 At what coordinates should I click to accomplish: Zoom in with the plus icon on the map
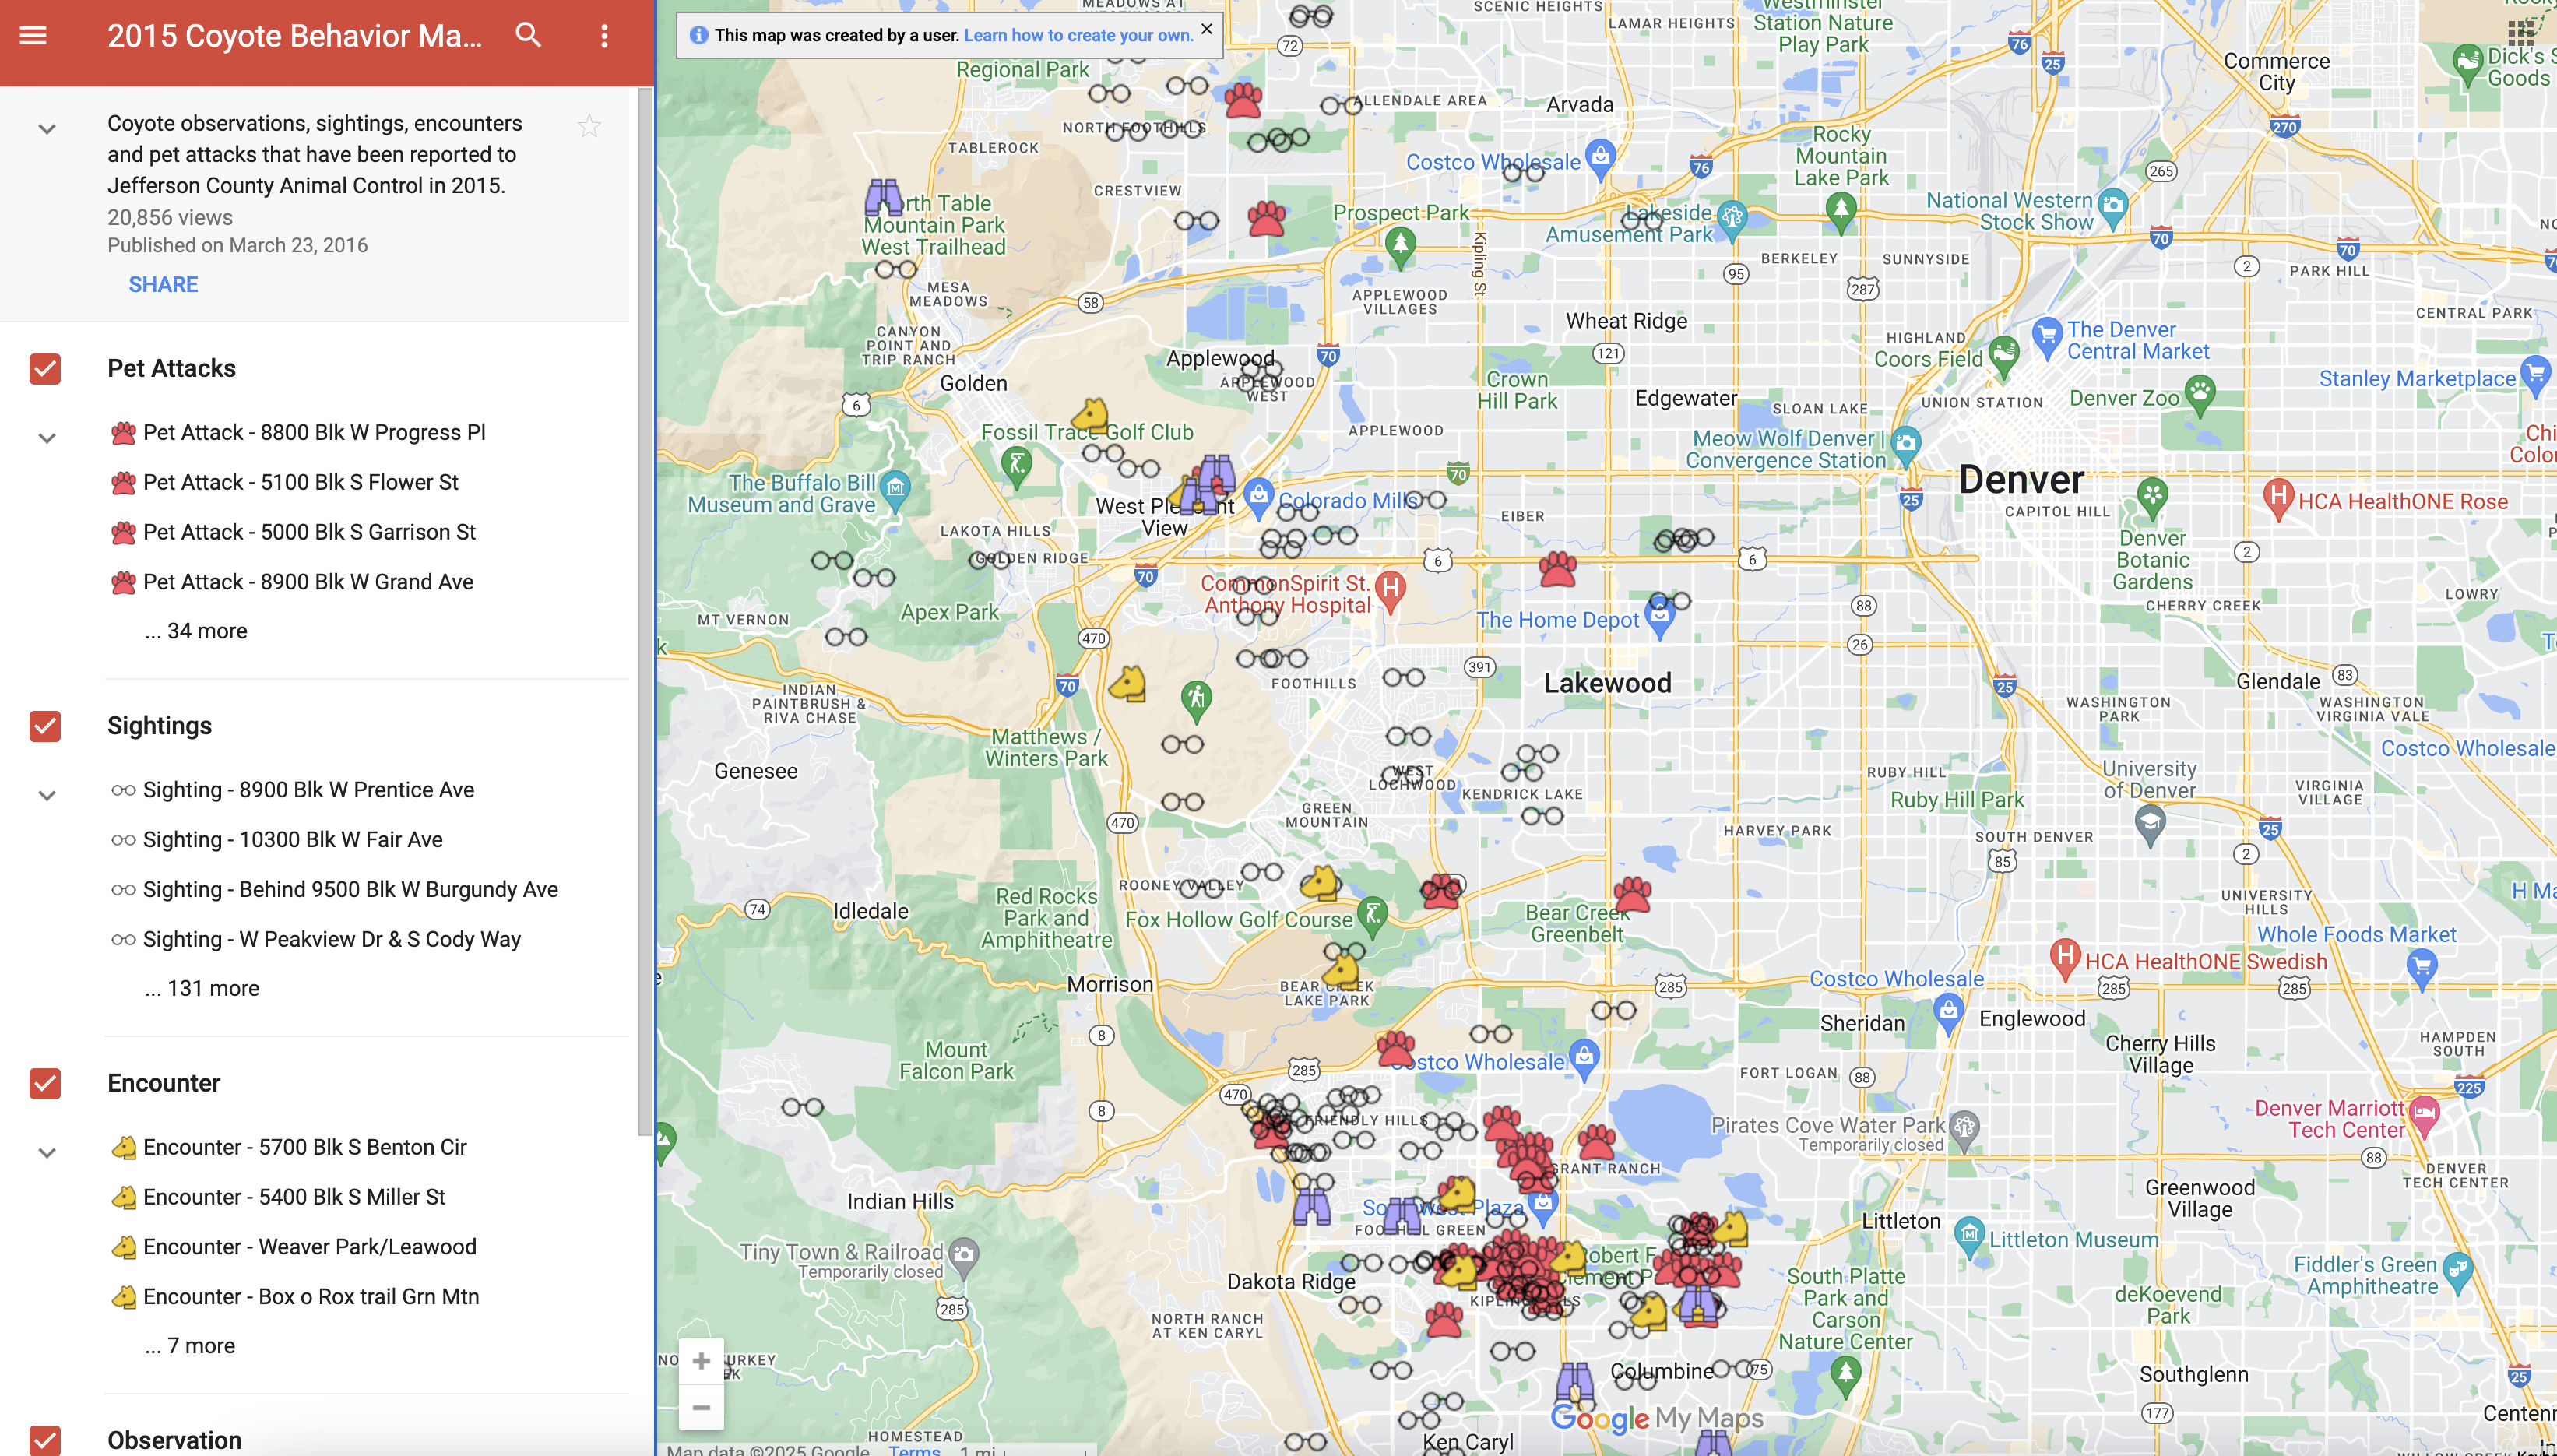point(702,1360)
